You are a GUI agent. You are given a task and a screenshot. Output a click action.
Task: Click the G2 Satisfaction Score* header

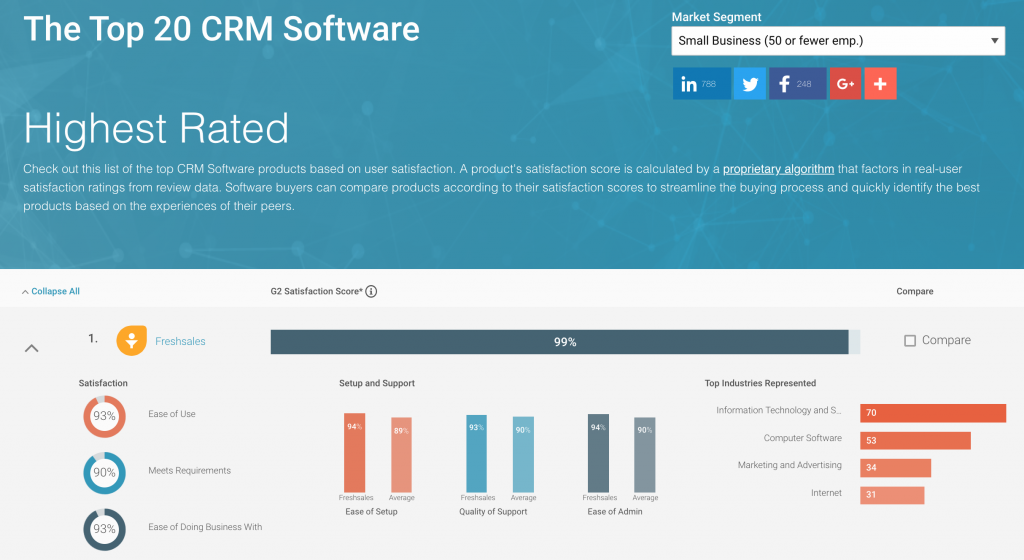[316, 291]
